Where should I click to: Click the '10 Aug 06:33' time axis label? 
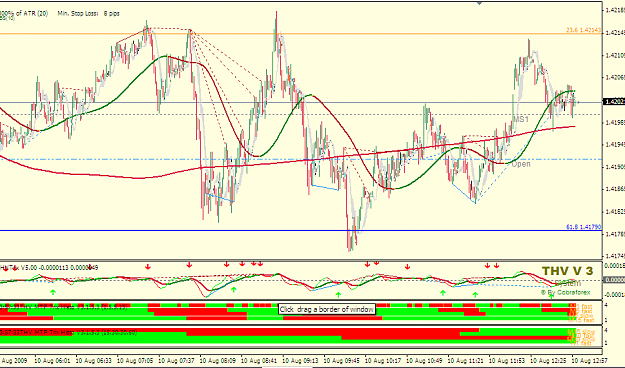pyautogui.click(x=94, y=361)
